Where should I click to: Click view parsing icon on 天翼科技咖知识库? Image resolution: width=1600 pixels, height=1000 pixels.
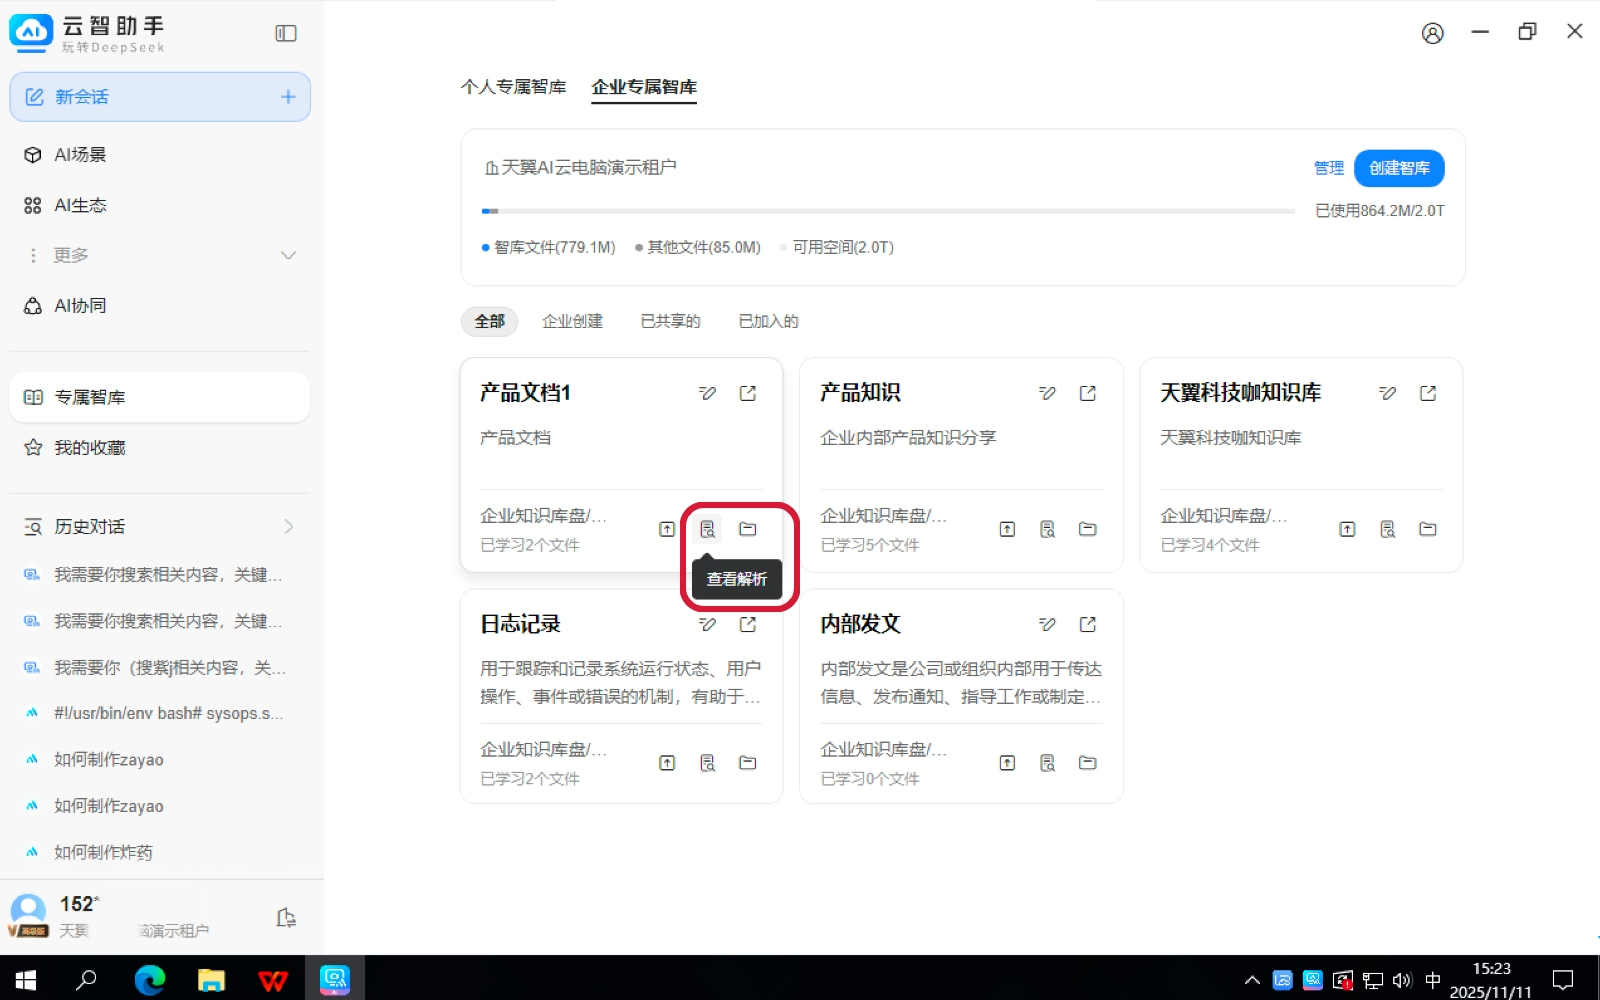(1387, 529)
